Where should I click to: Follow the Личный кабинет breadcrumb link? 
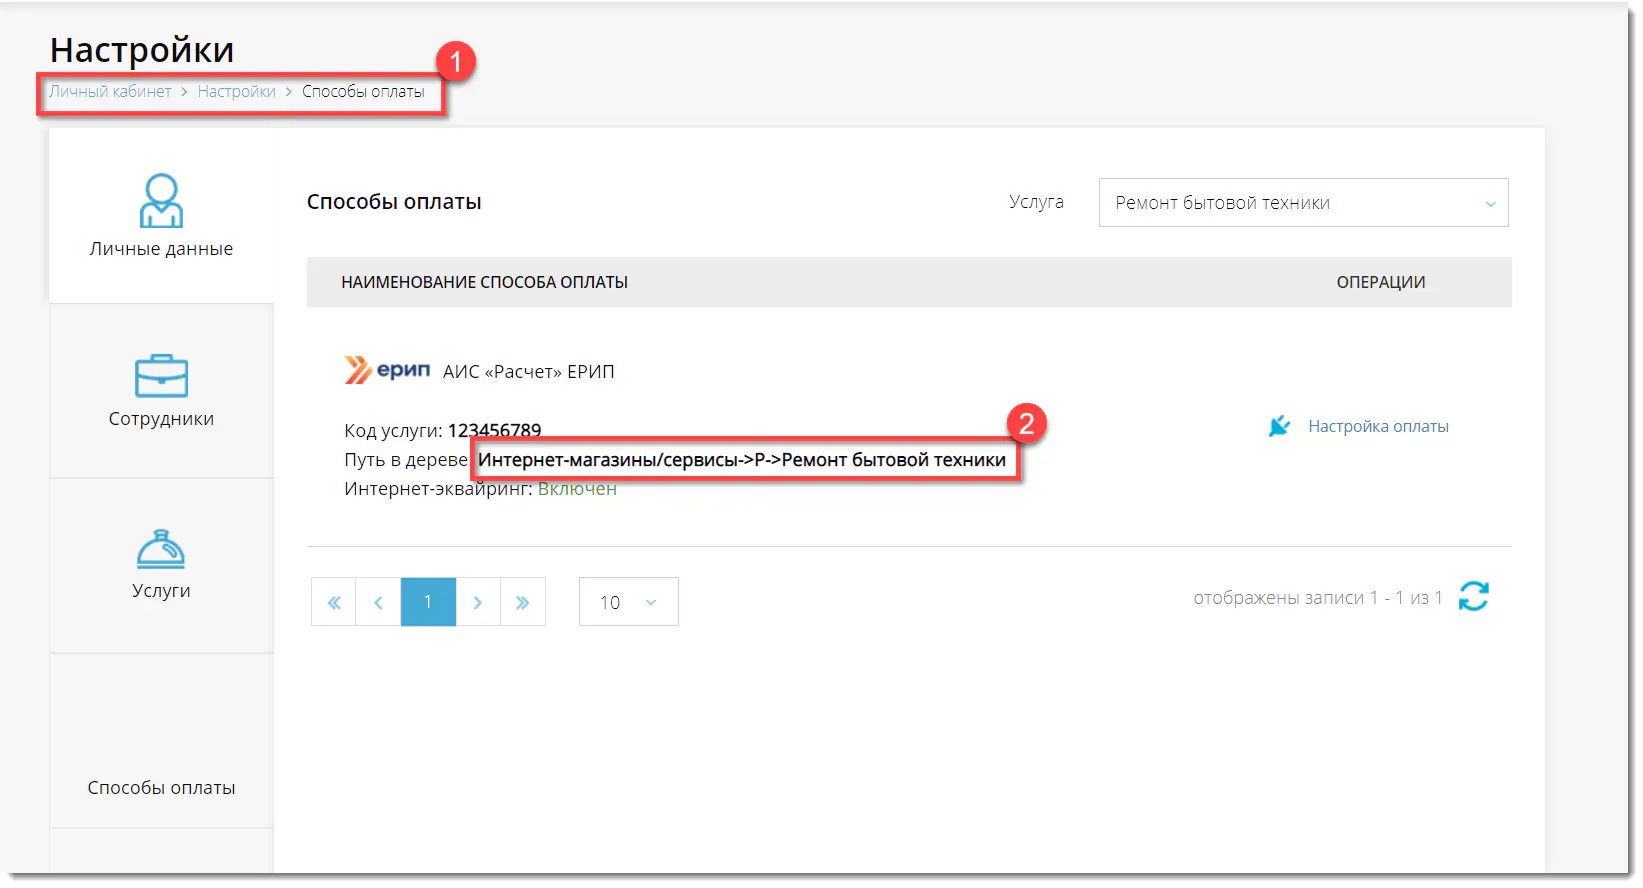pos(111,92)
